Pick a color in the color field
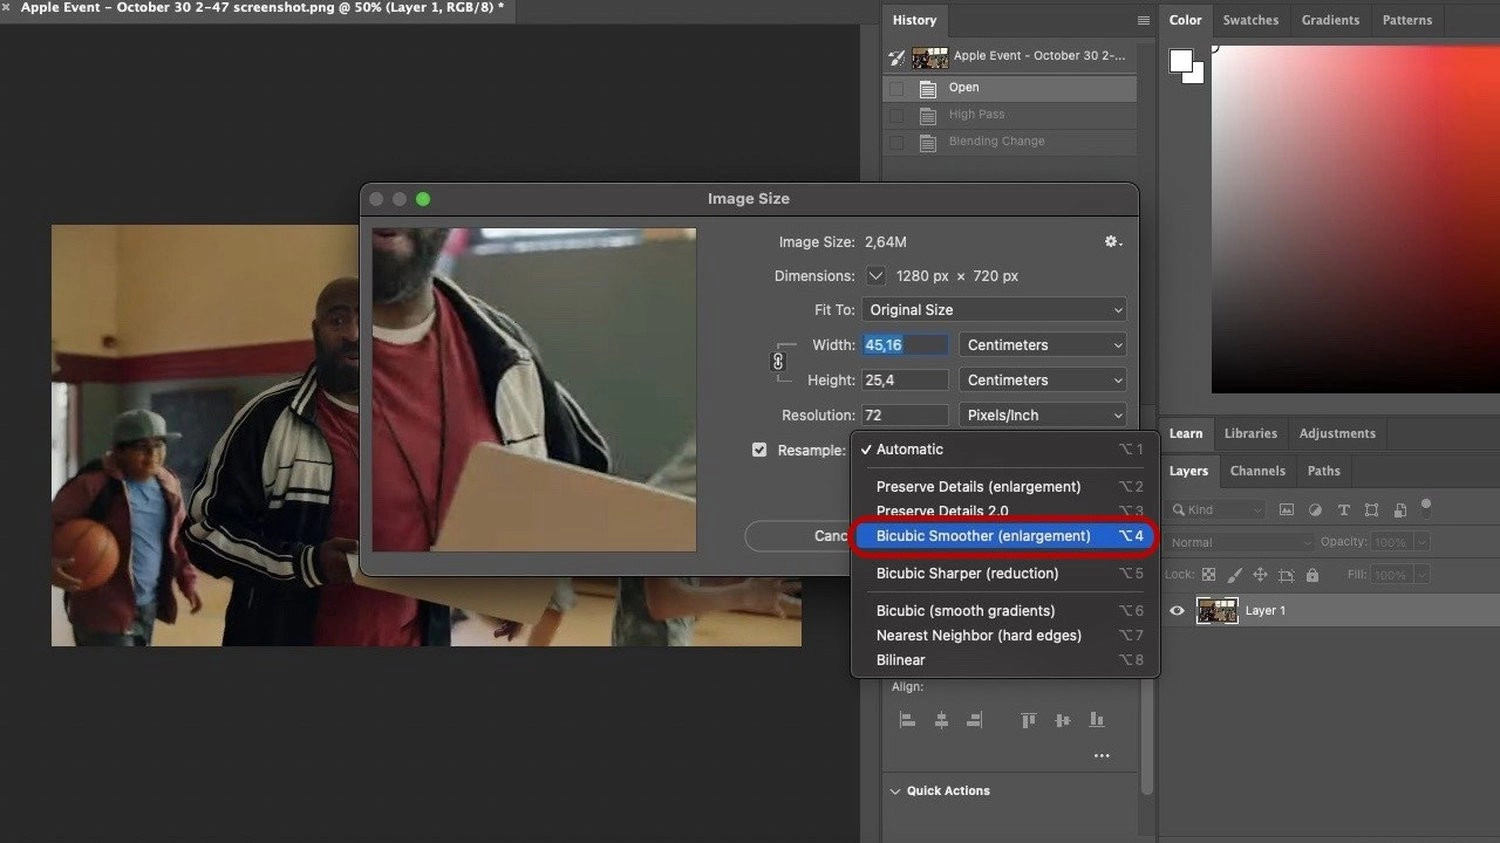The height and width of the screenshot is (843, 1500). tap(1355, 219)
